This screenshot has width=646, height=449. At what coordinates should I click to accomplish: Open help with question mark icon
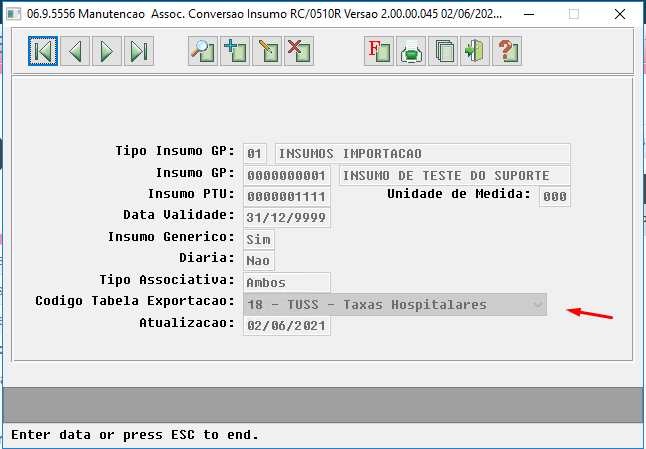507,51
